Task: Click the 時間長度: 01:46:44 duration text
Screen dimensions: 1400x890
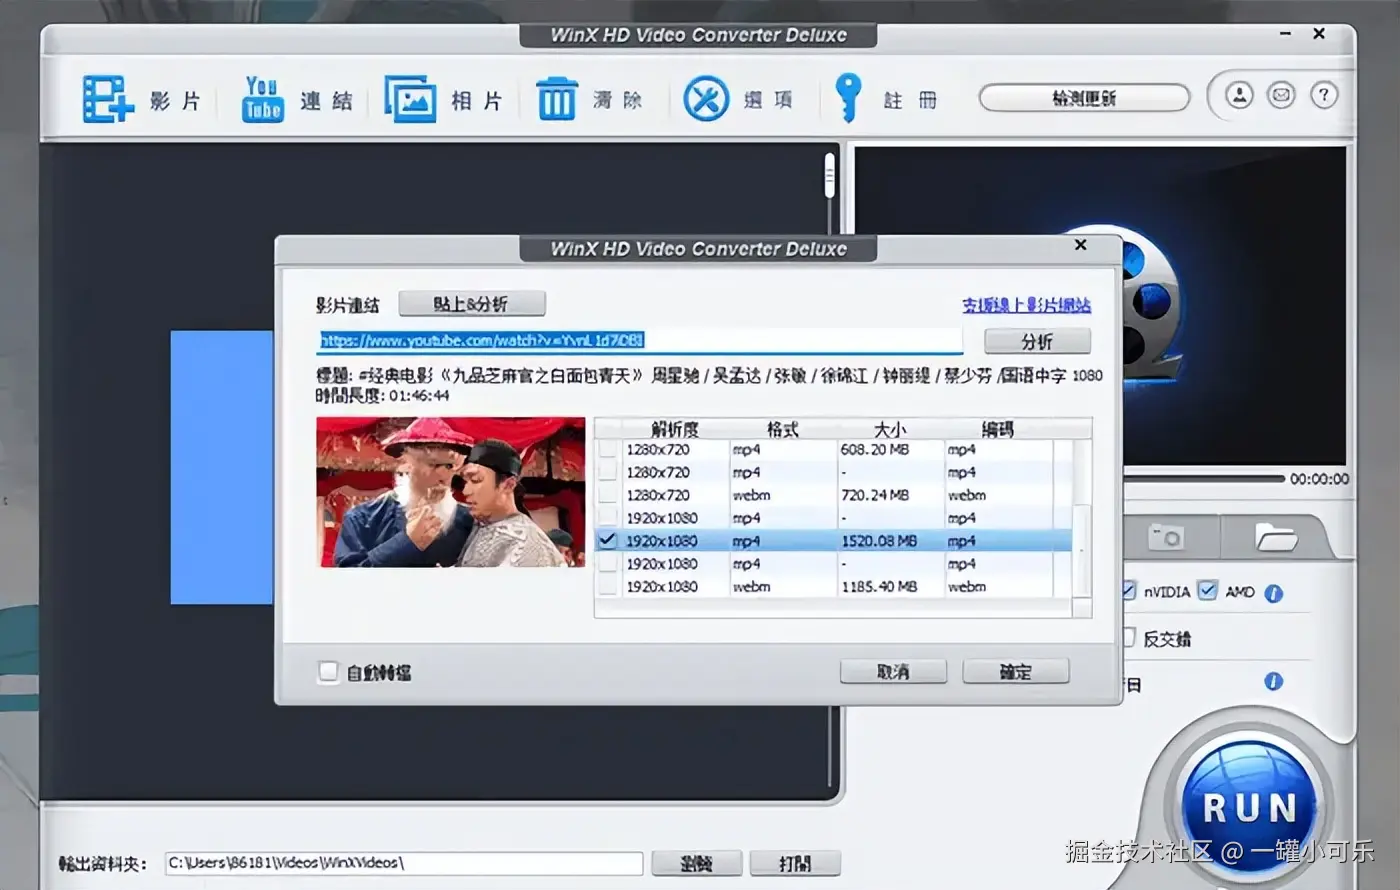Action: (383, 396)
